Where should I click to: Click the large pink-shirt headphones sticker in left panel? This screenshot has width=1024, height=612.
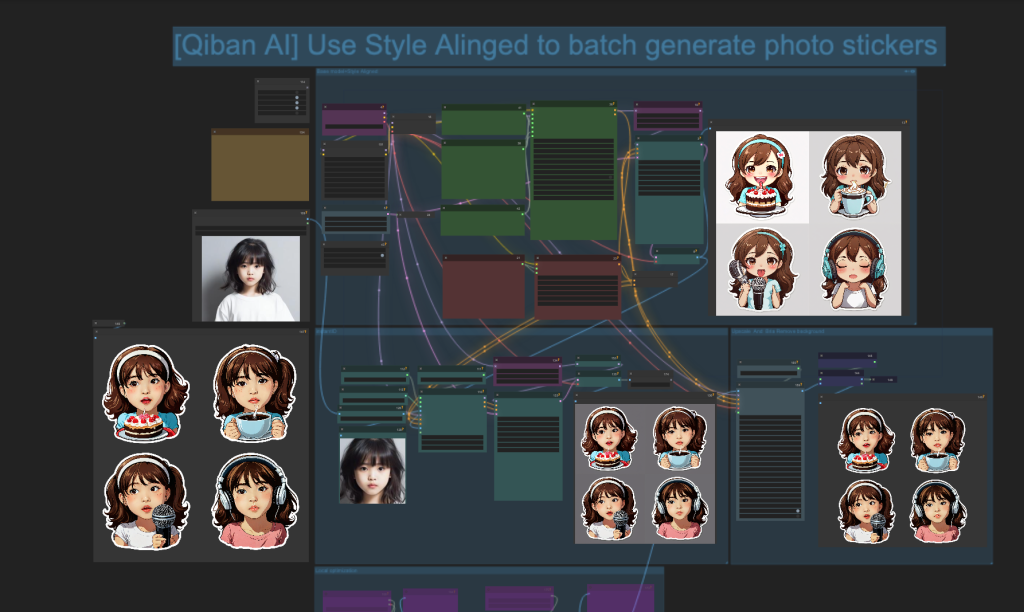click(x=255, y=501)
